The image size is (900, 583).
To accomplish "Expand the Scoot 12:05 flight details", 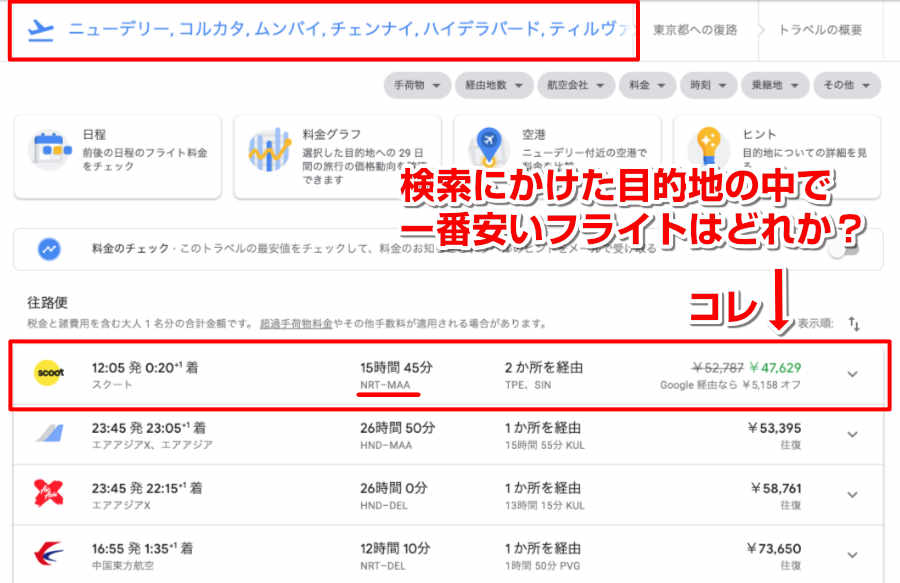I will [852, 374].
